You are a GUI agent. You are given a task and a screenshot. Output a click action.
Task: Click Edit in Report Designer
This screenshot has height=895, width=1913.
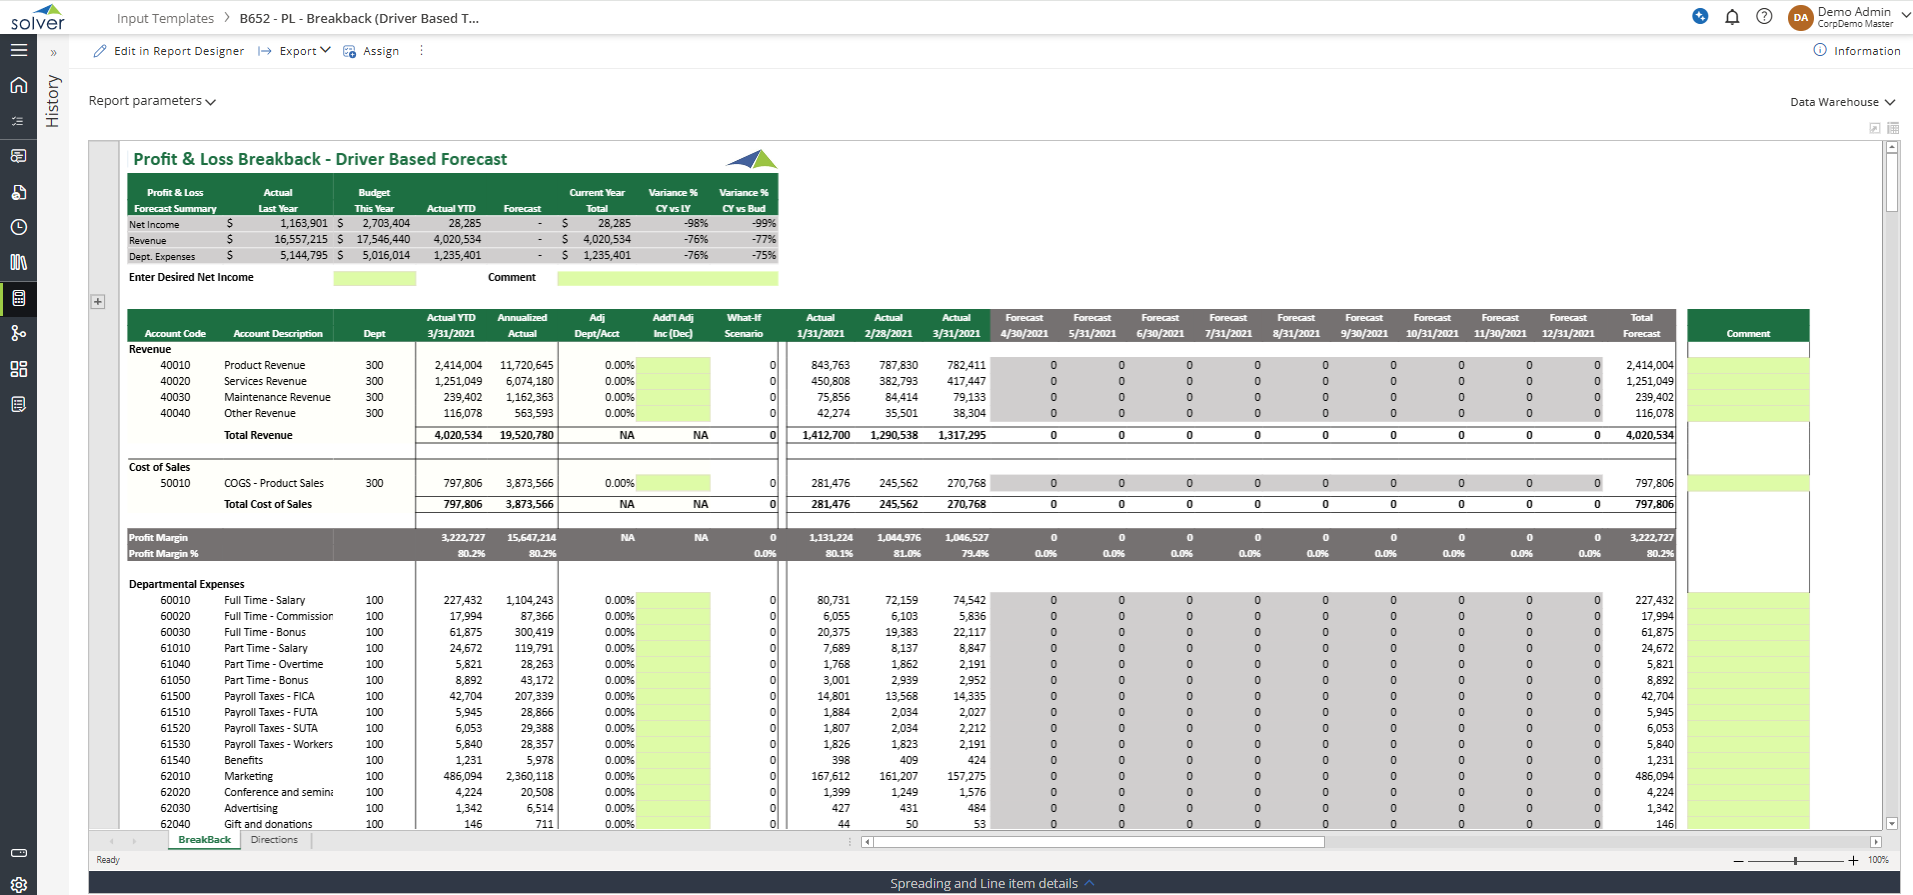[x=169, y=51]
